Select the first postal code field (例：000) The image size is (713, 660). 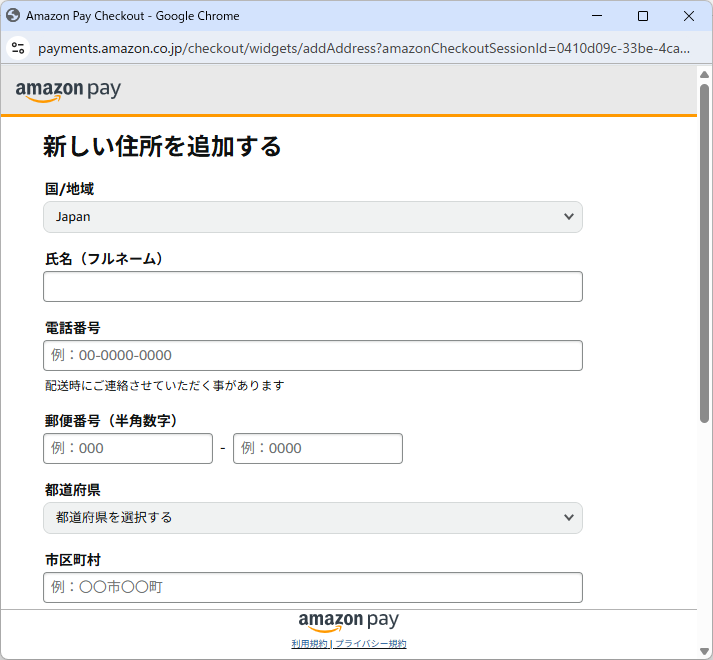pos(128,449)
